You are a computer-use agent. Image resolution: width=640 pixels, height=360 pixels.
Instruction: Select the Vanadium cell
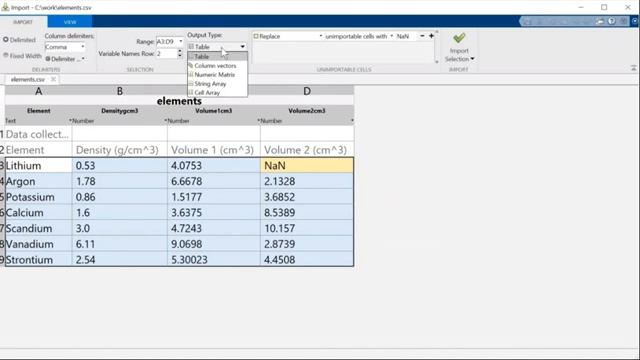click(38, 244)
